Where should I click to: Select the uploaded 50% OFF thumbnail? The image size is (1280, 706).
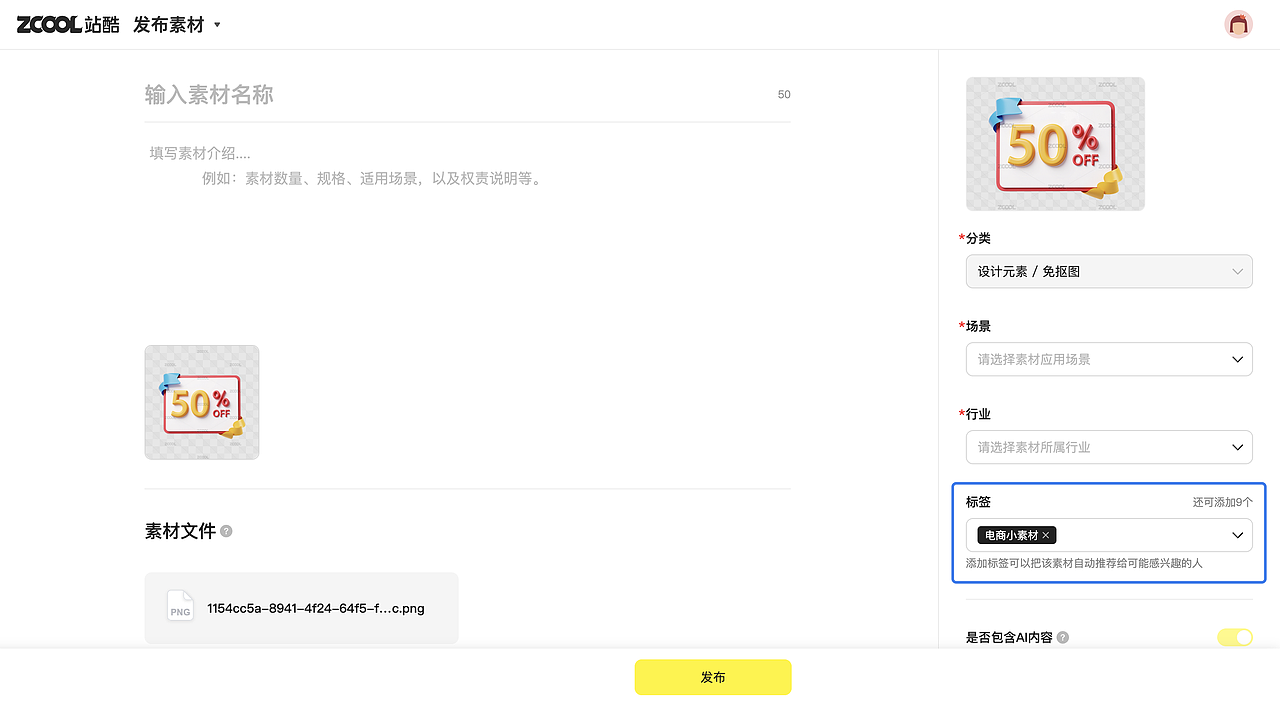coord(202,402)
